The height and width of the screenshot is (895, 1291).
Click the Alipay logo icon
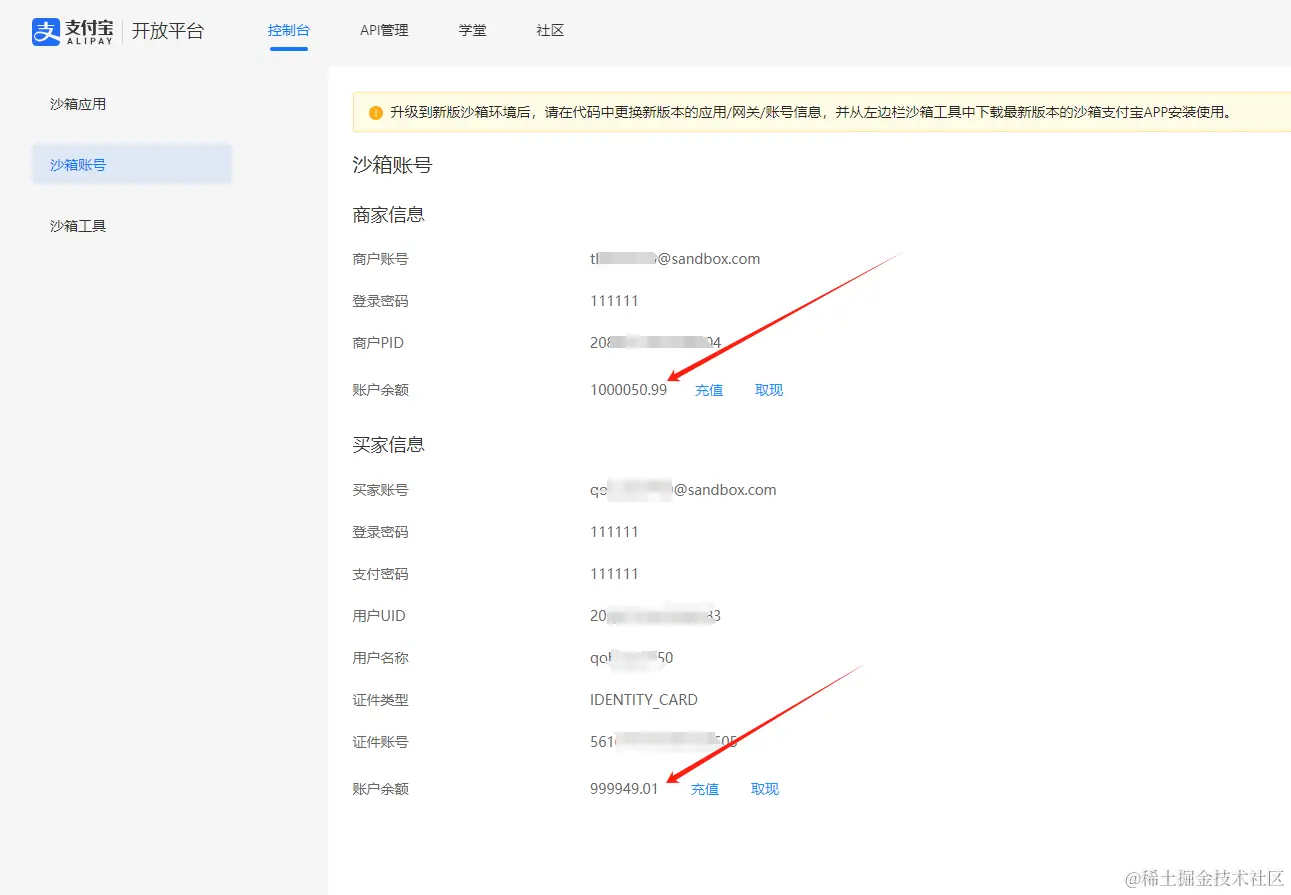coord(47,31)
